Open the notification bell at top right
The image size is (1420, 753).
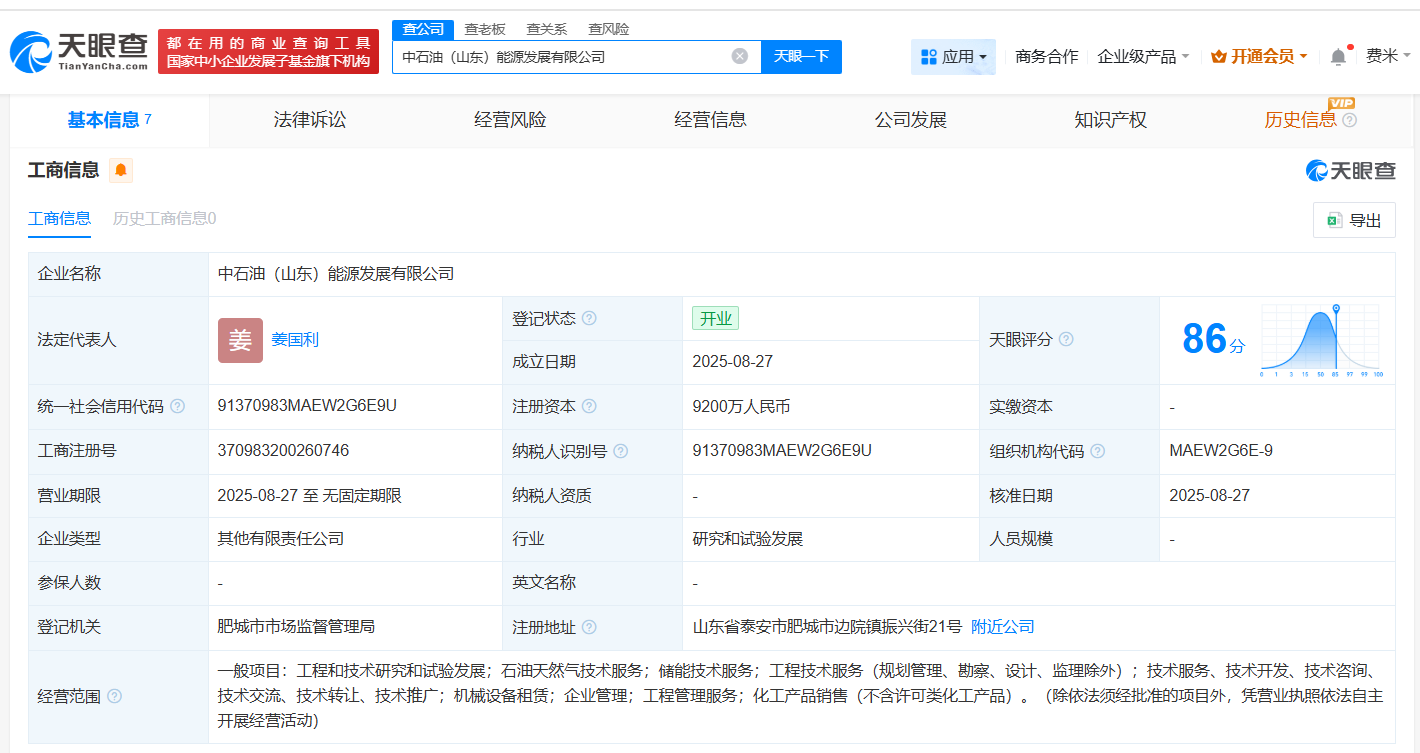pos(1337,56)
